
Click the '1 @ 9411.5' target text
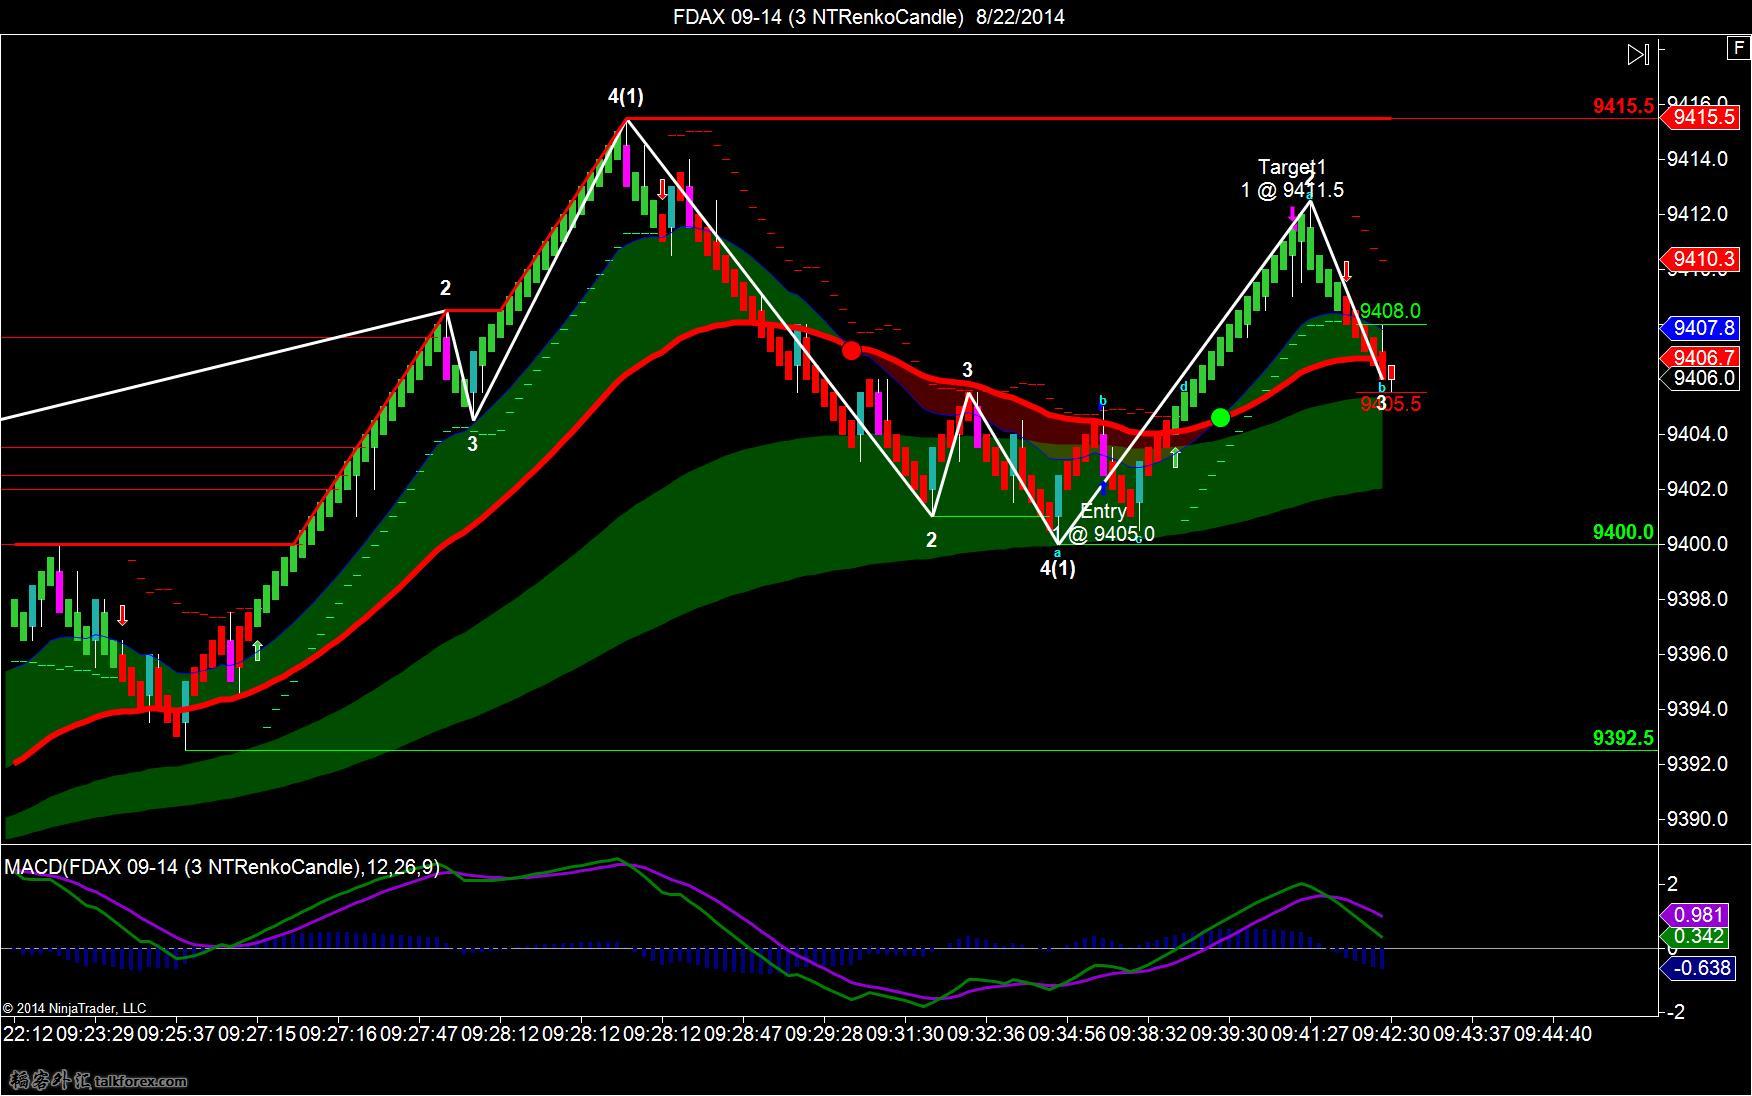[x=1292, y=190]
